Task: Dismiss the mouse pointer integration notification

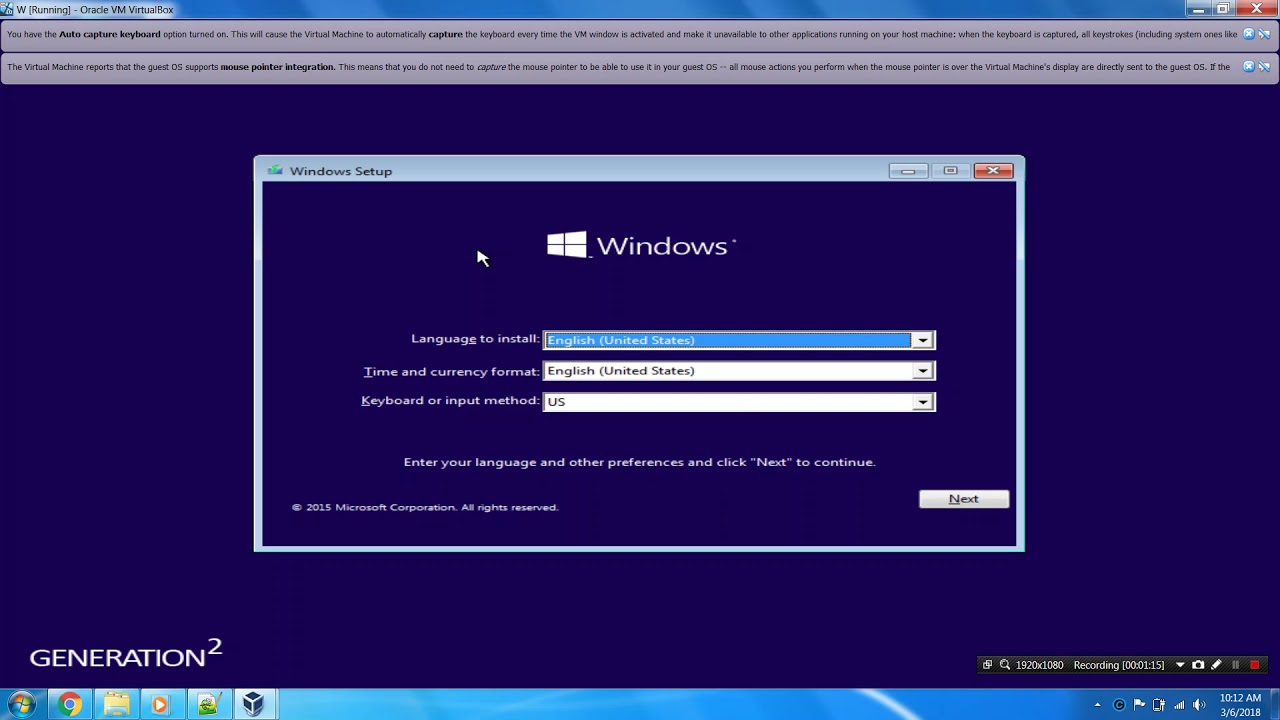Action: [x=1248, y=67]
